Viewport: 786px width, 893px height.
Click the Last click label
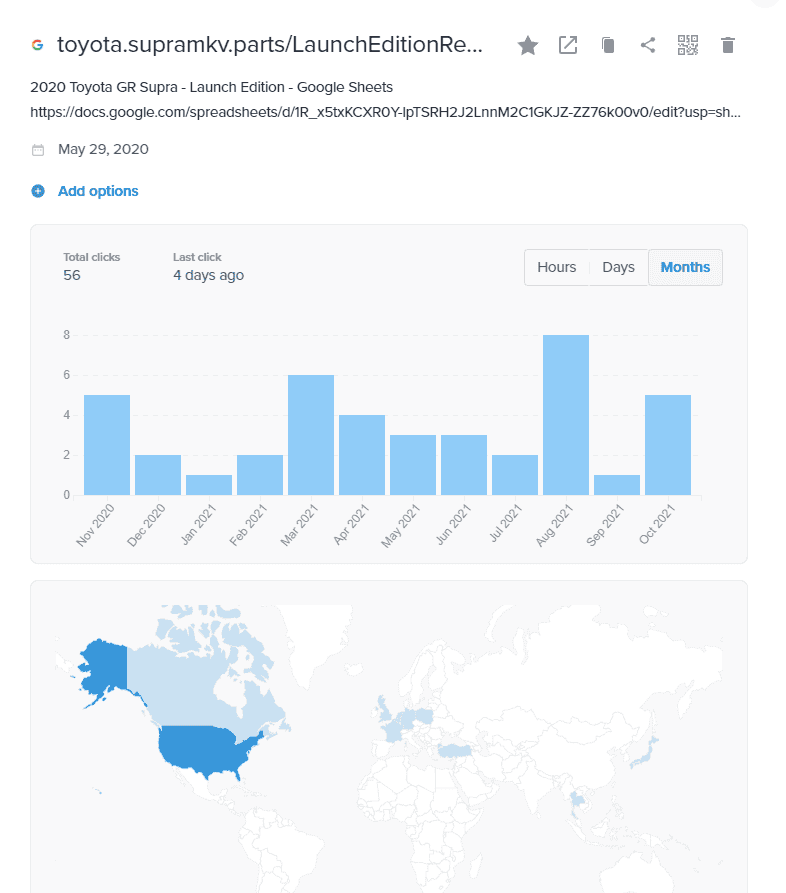[197, 257]
